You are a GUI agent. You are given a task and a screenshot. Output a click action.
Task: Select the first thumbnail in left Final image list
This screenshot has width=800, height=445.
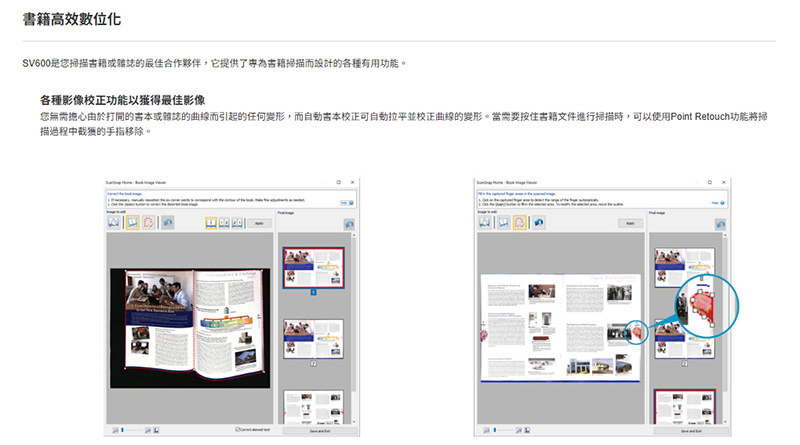[314, 268]
